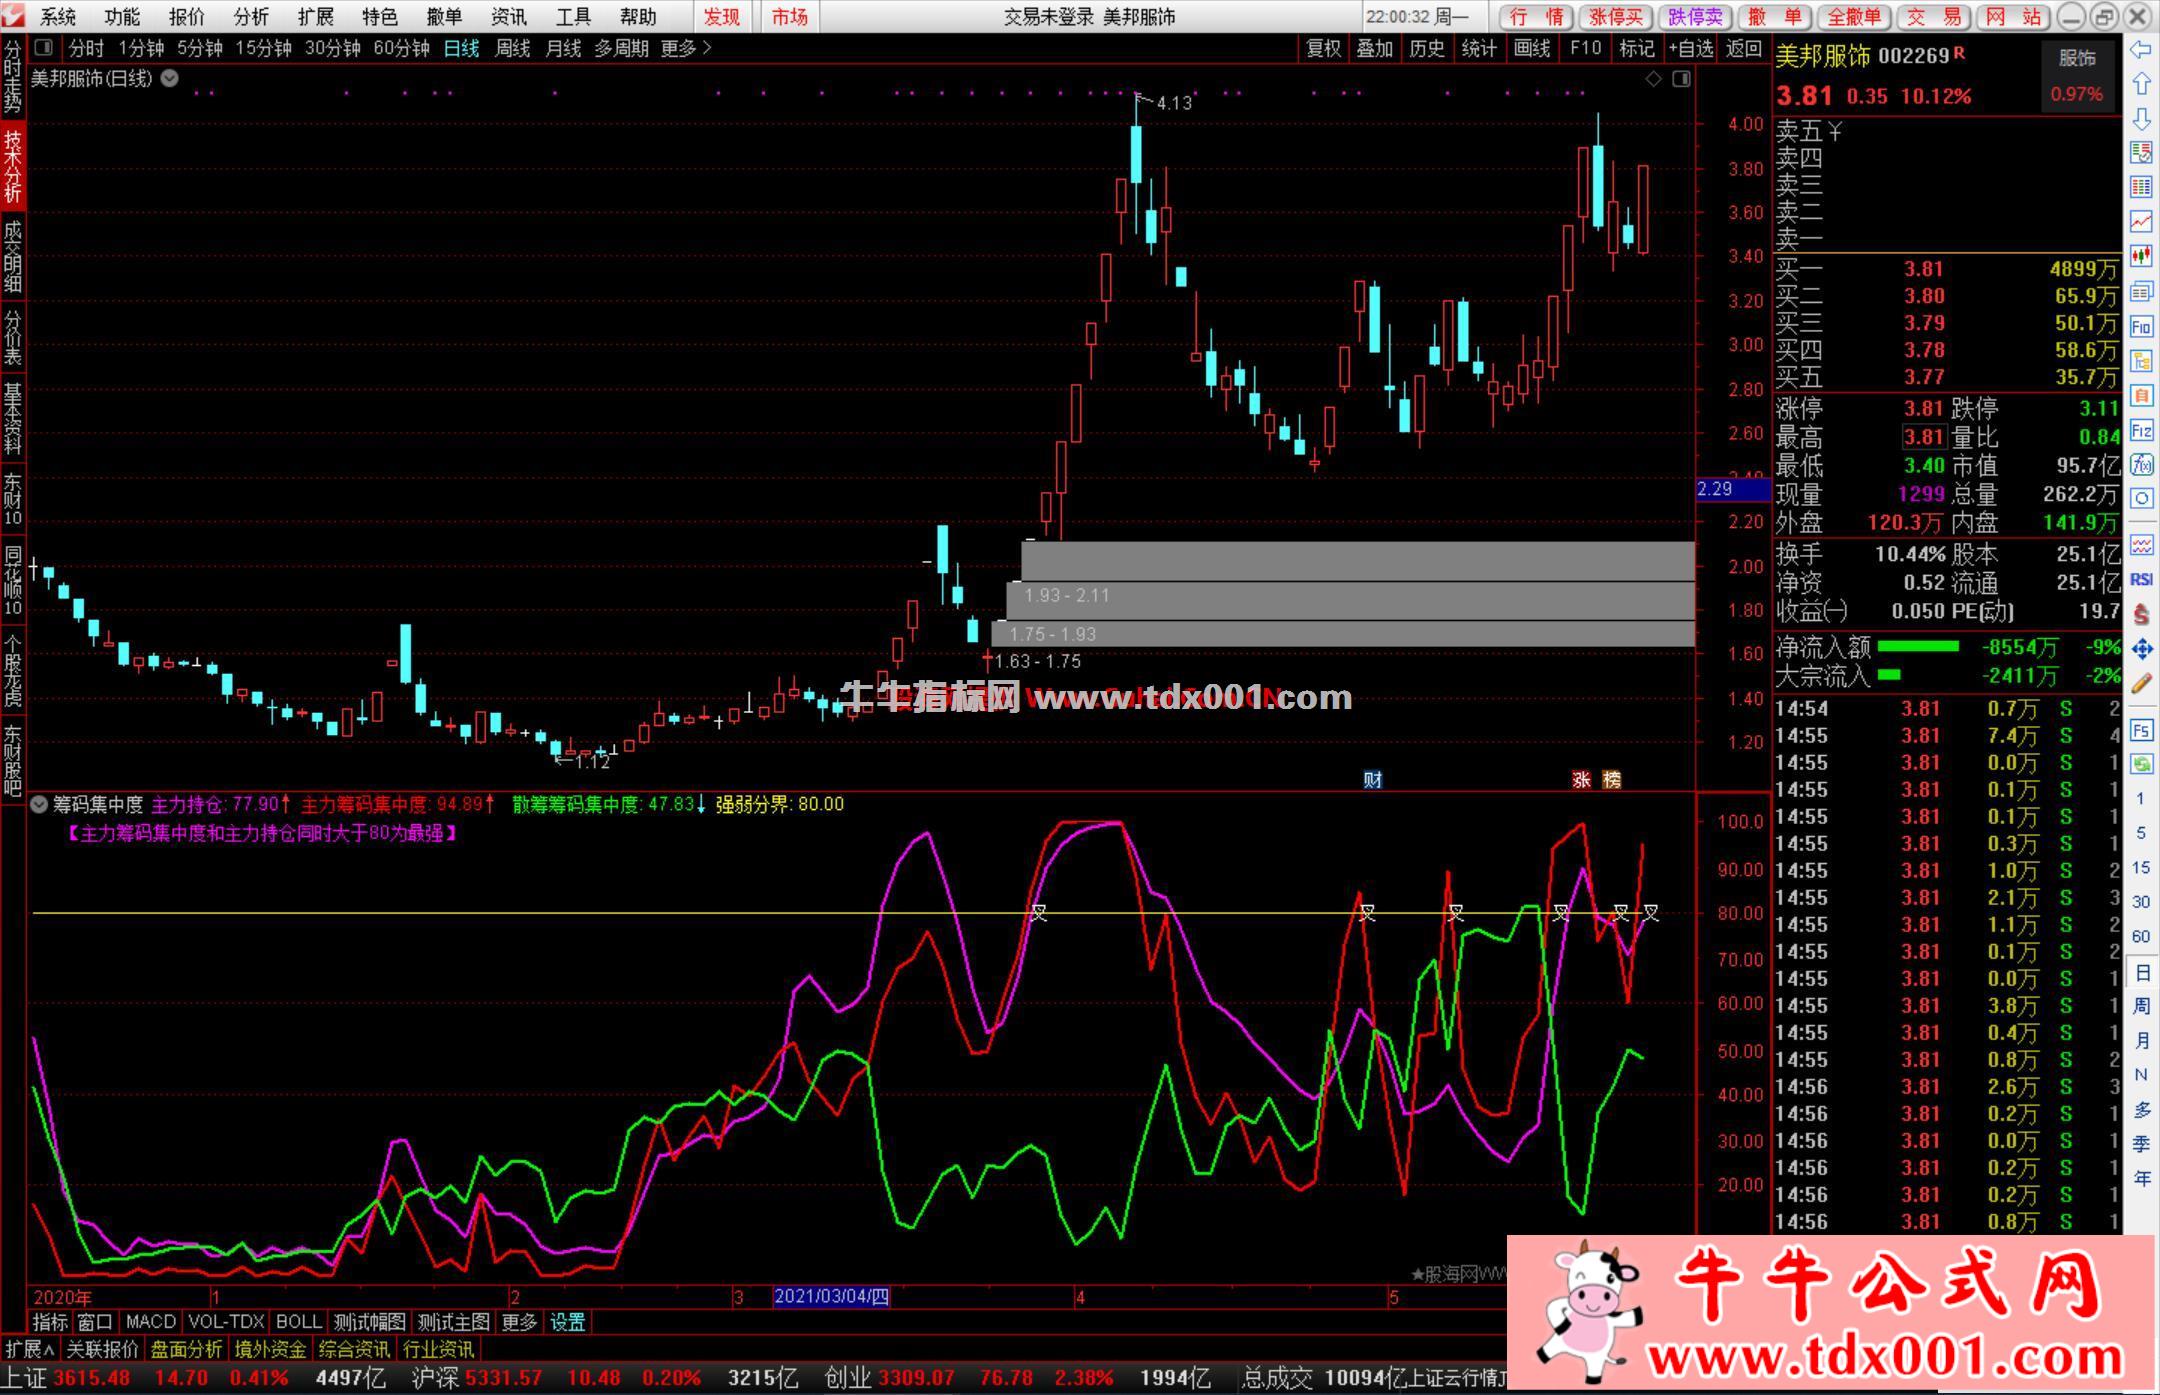The height and width of the screenshot is (1395, 2160).
Task: Click the F10 icon in right toolbar
Action: coord(2141,326)
